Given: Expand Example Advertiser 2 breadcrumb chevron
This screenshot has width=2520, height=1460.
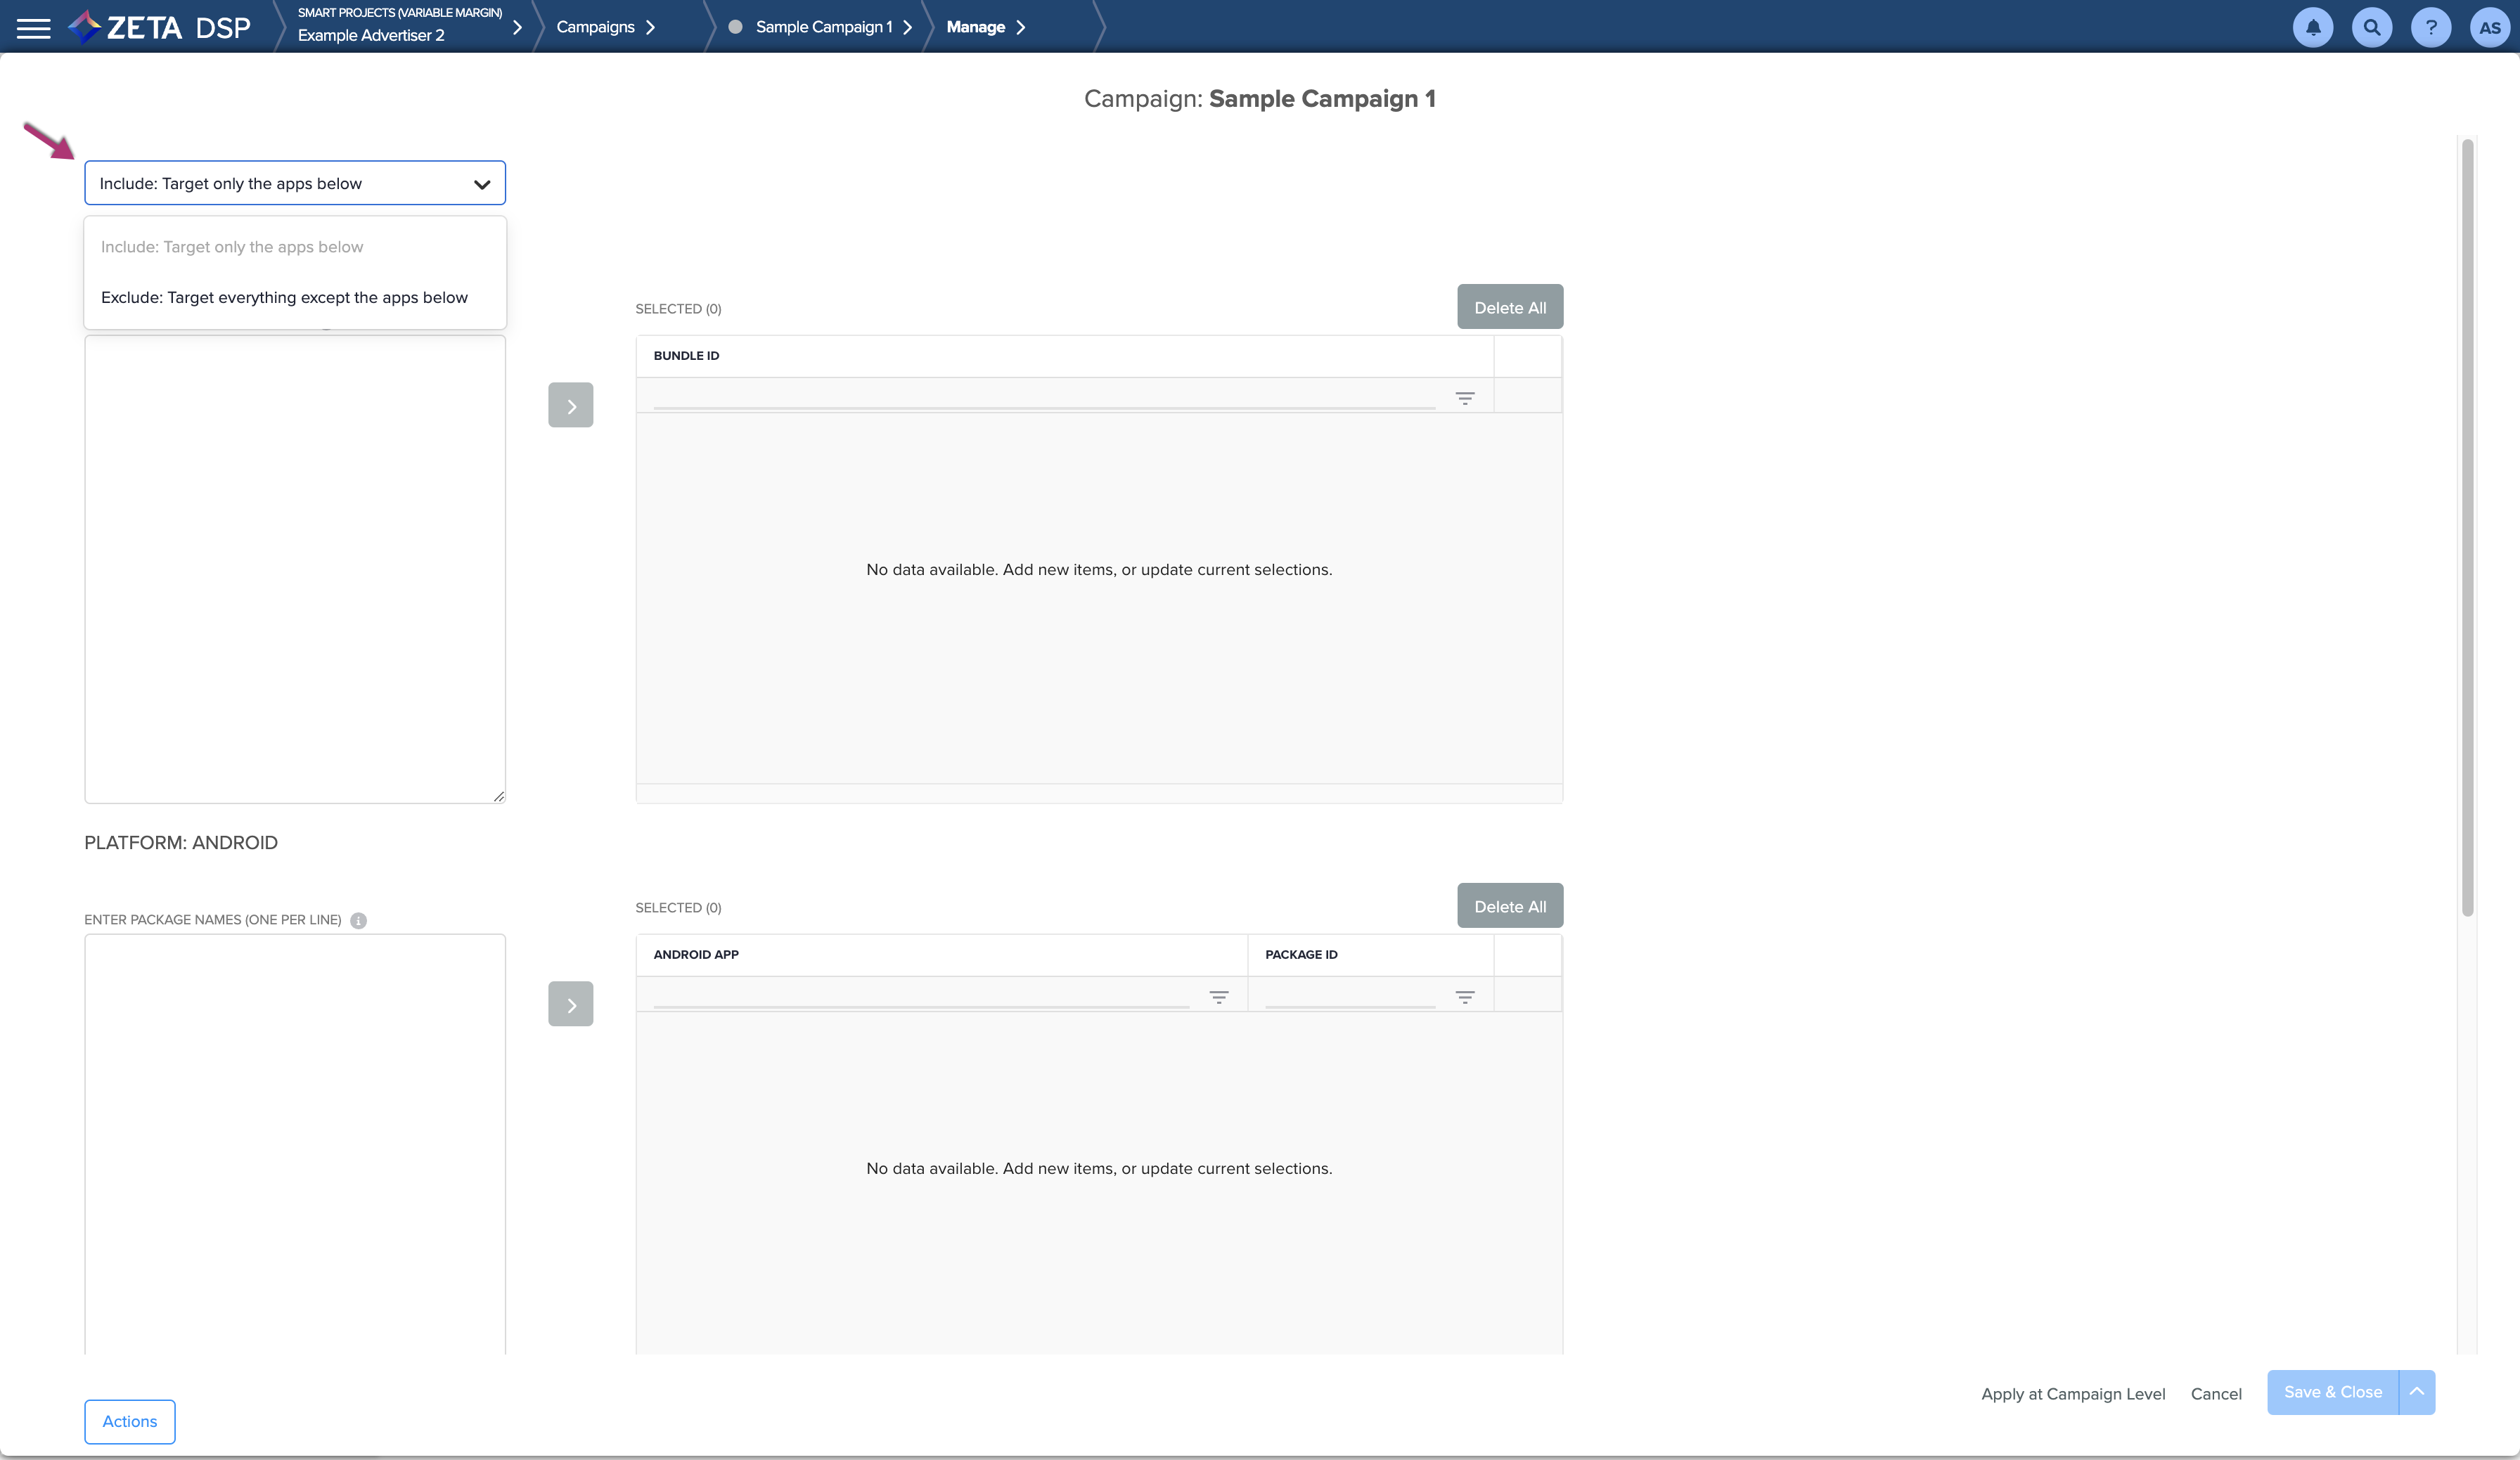Looking at the screenshot, I should tap(517, 28).
